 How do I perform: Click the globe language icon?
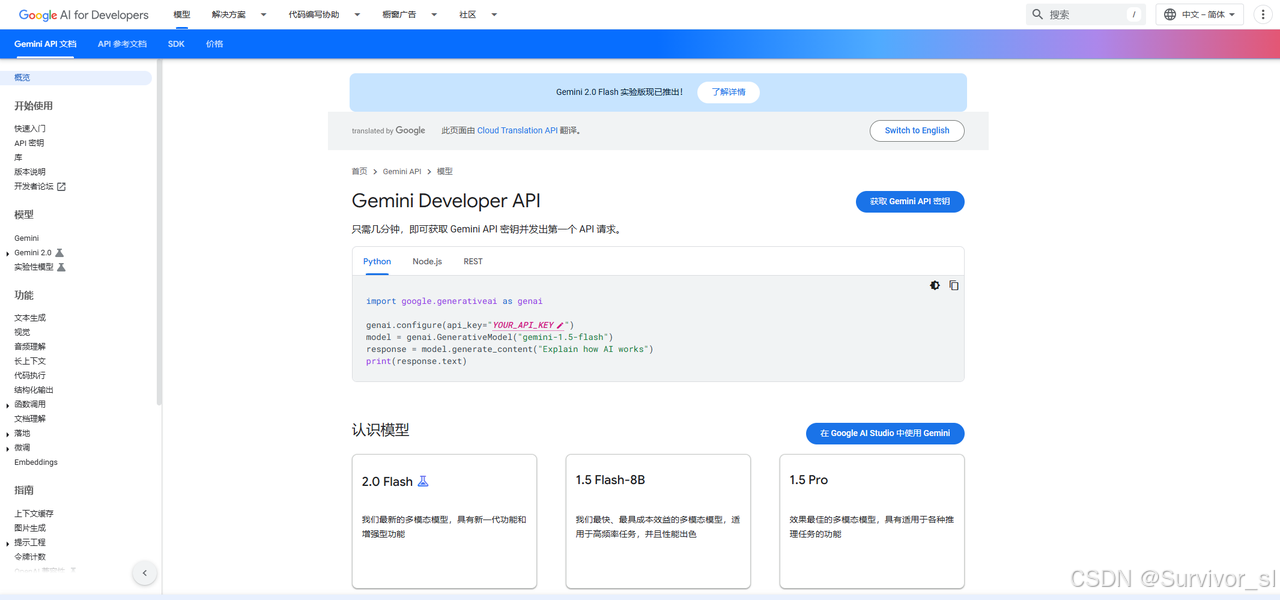coord(1170,14)
